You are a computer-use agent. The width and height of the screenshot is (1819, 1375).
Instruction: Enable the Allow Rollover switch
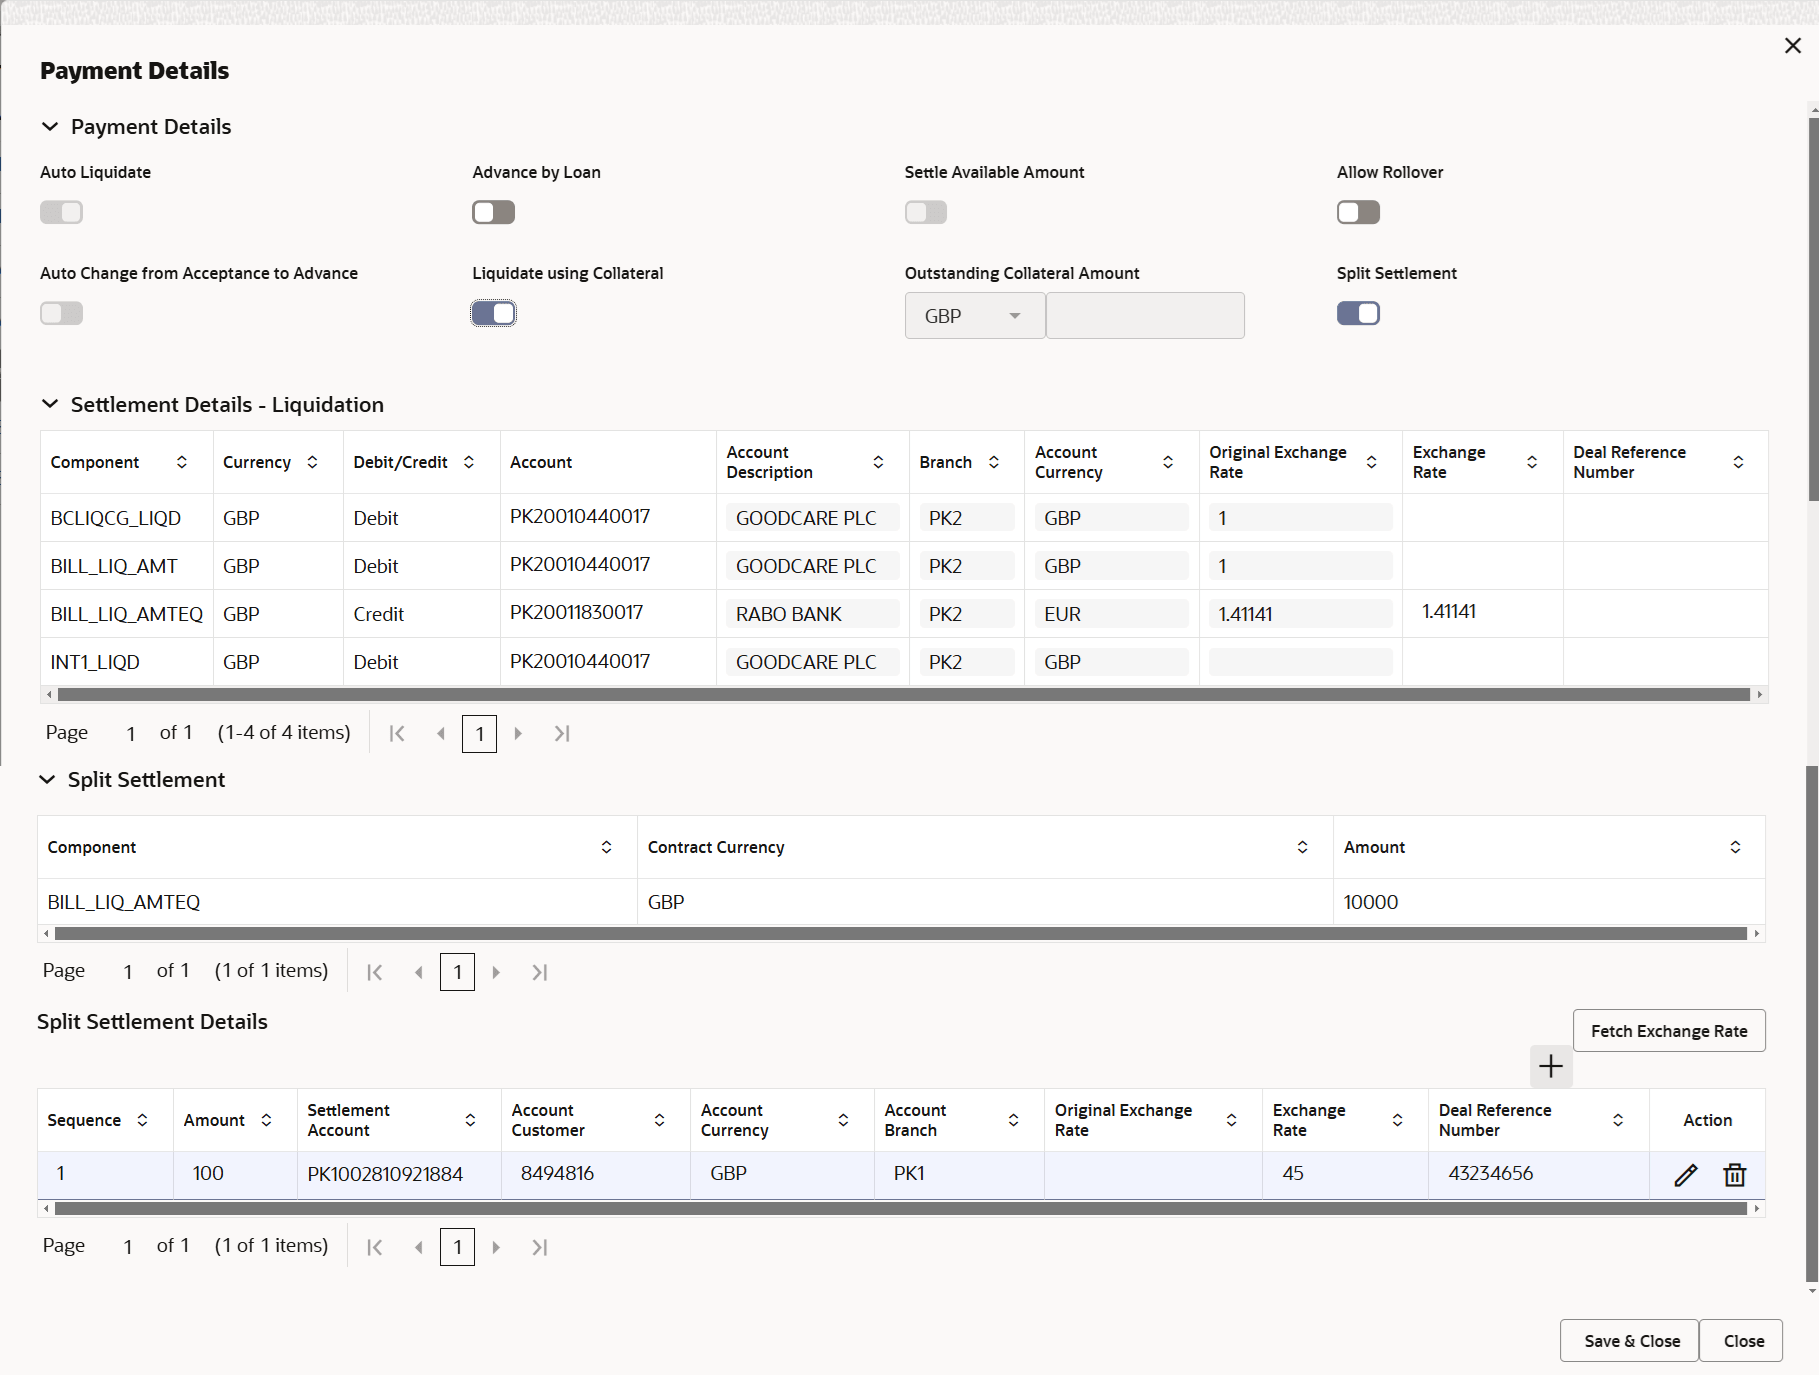coord(1357,212)
